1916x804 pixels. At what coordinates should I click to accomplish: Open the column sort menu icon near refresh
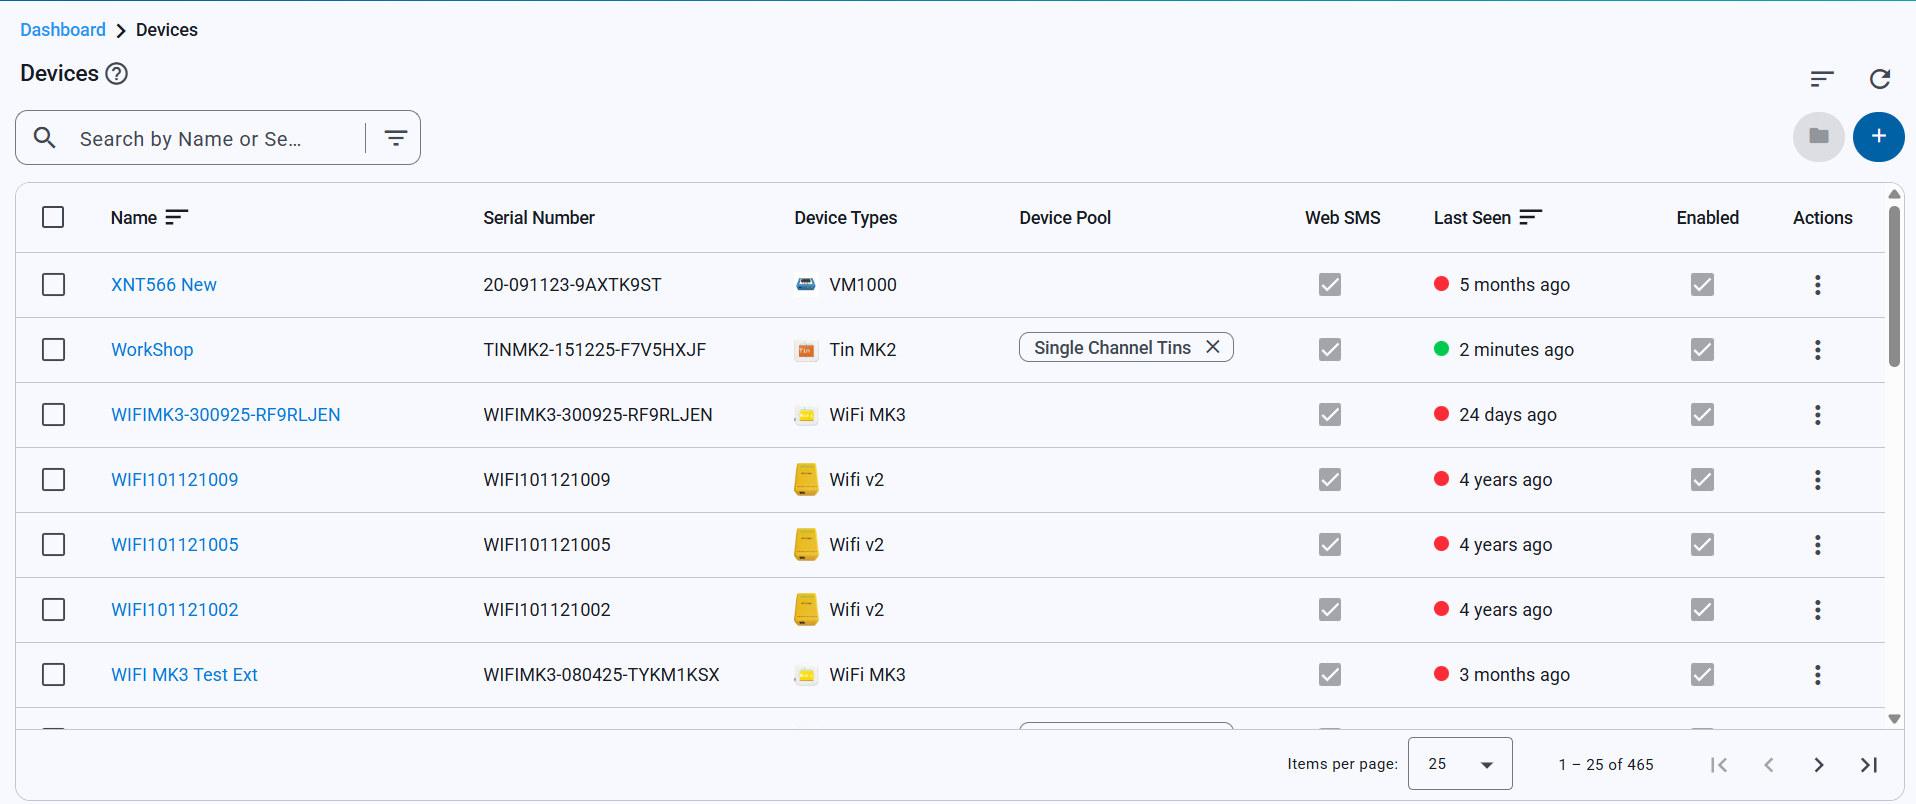tap(1821, 79)
